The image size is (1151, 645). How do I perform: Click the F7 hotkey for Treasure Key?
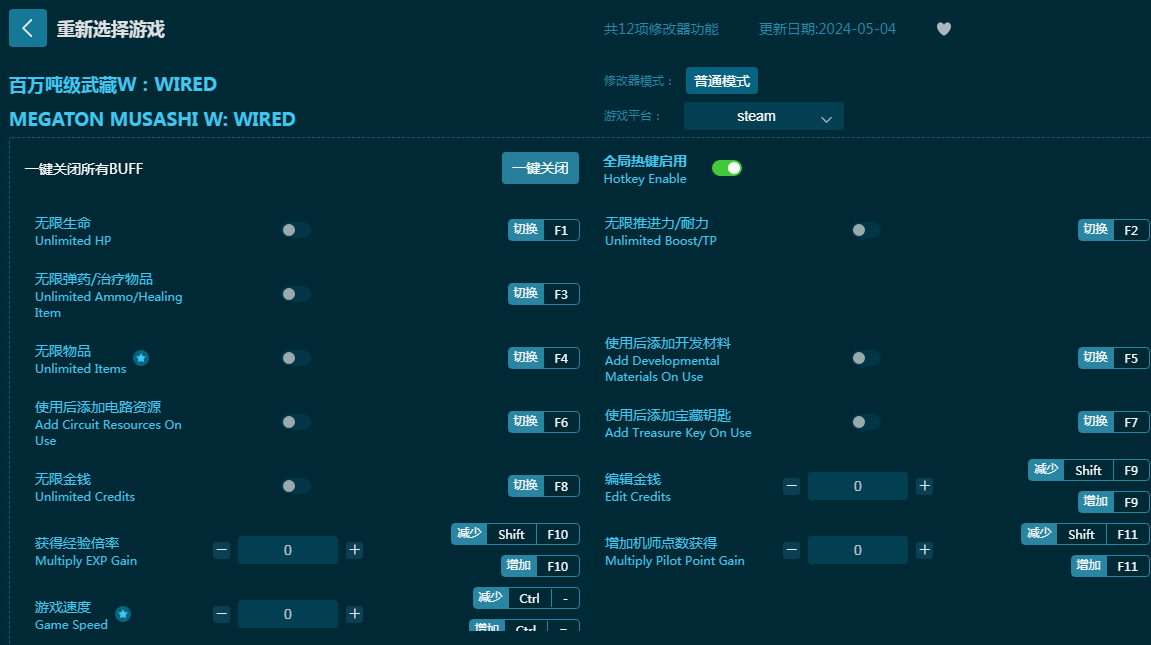point(1114,422)
